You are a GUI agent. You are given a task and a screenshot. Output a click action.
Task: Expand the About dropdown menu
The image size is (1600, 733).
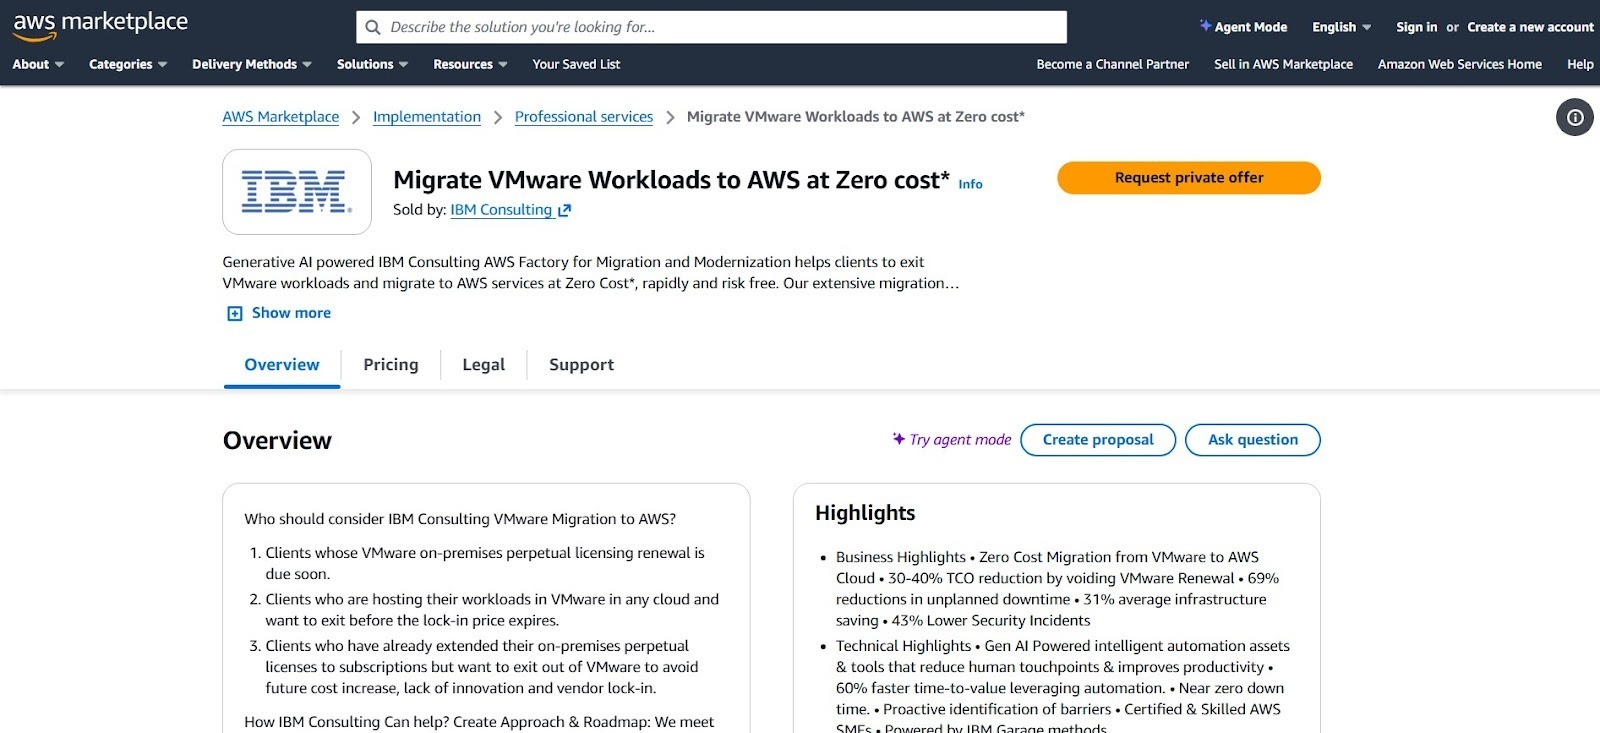pyautogui.click(x=38, y=64)
